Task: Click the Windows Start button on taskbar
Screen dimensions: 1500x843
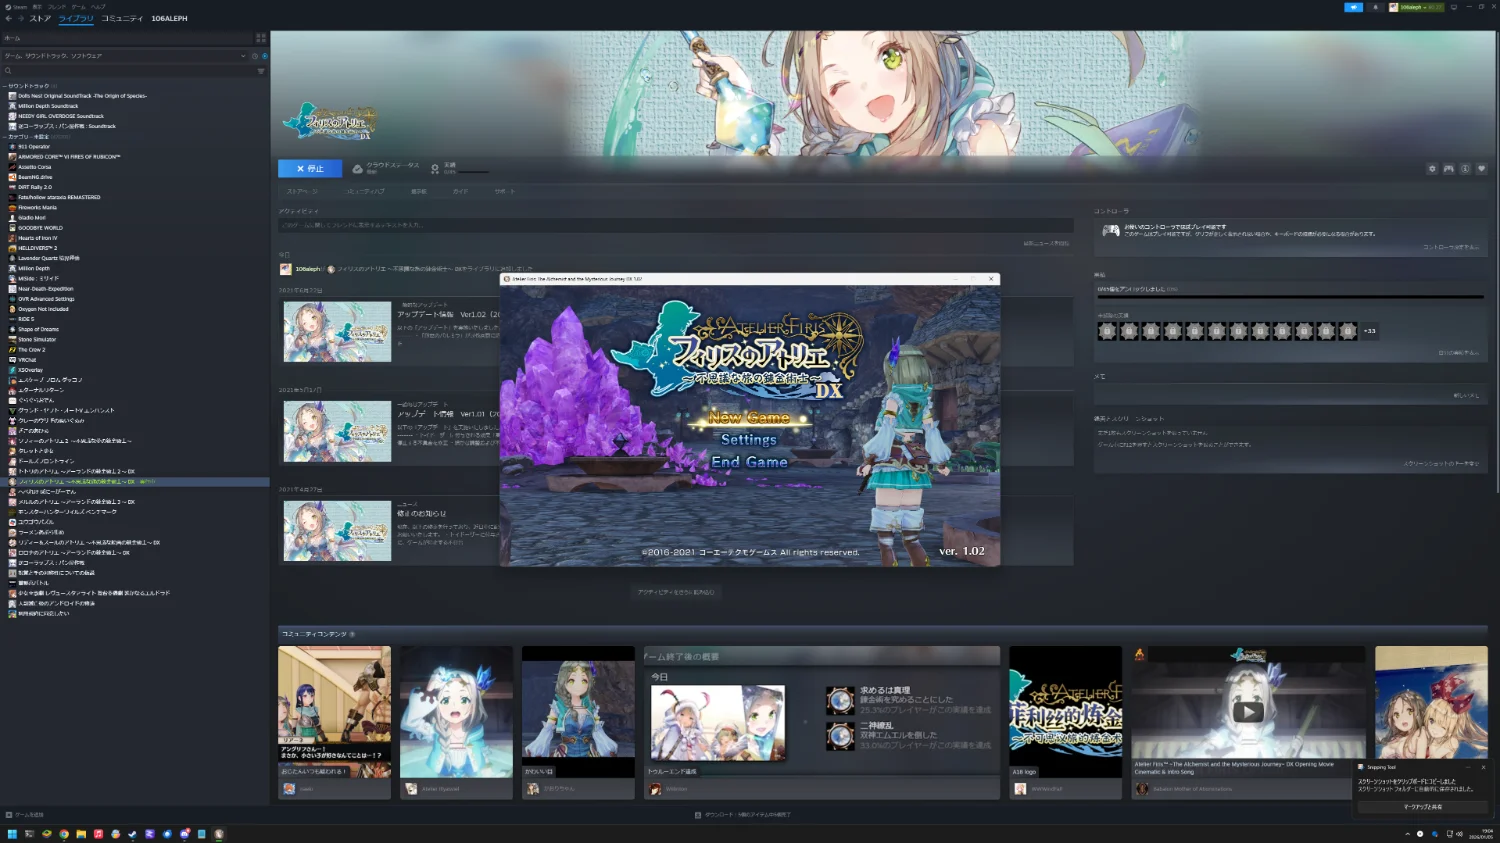Action: coord(12,834)
